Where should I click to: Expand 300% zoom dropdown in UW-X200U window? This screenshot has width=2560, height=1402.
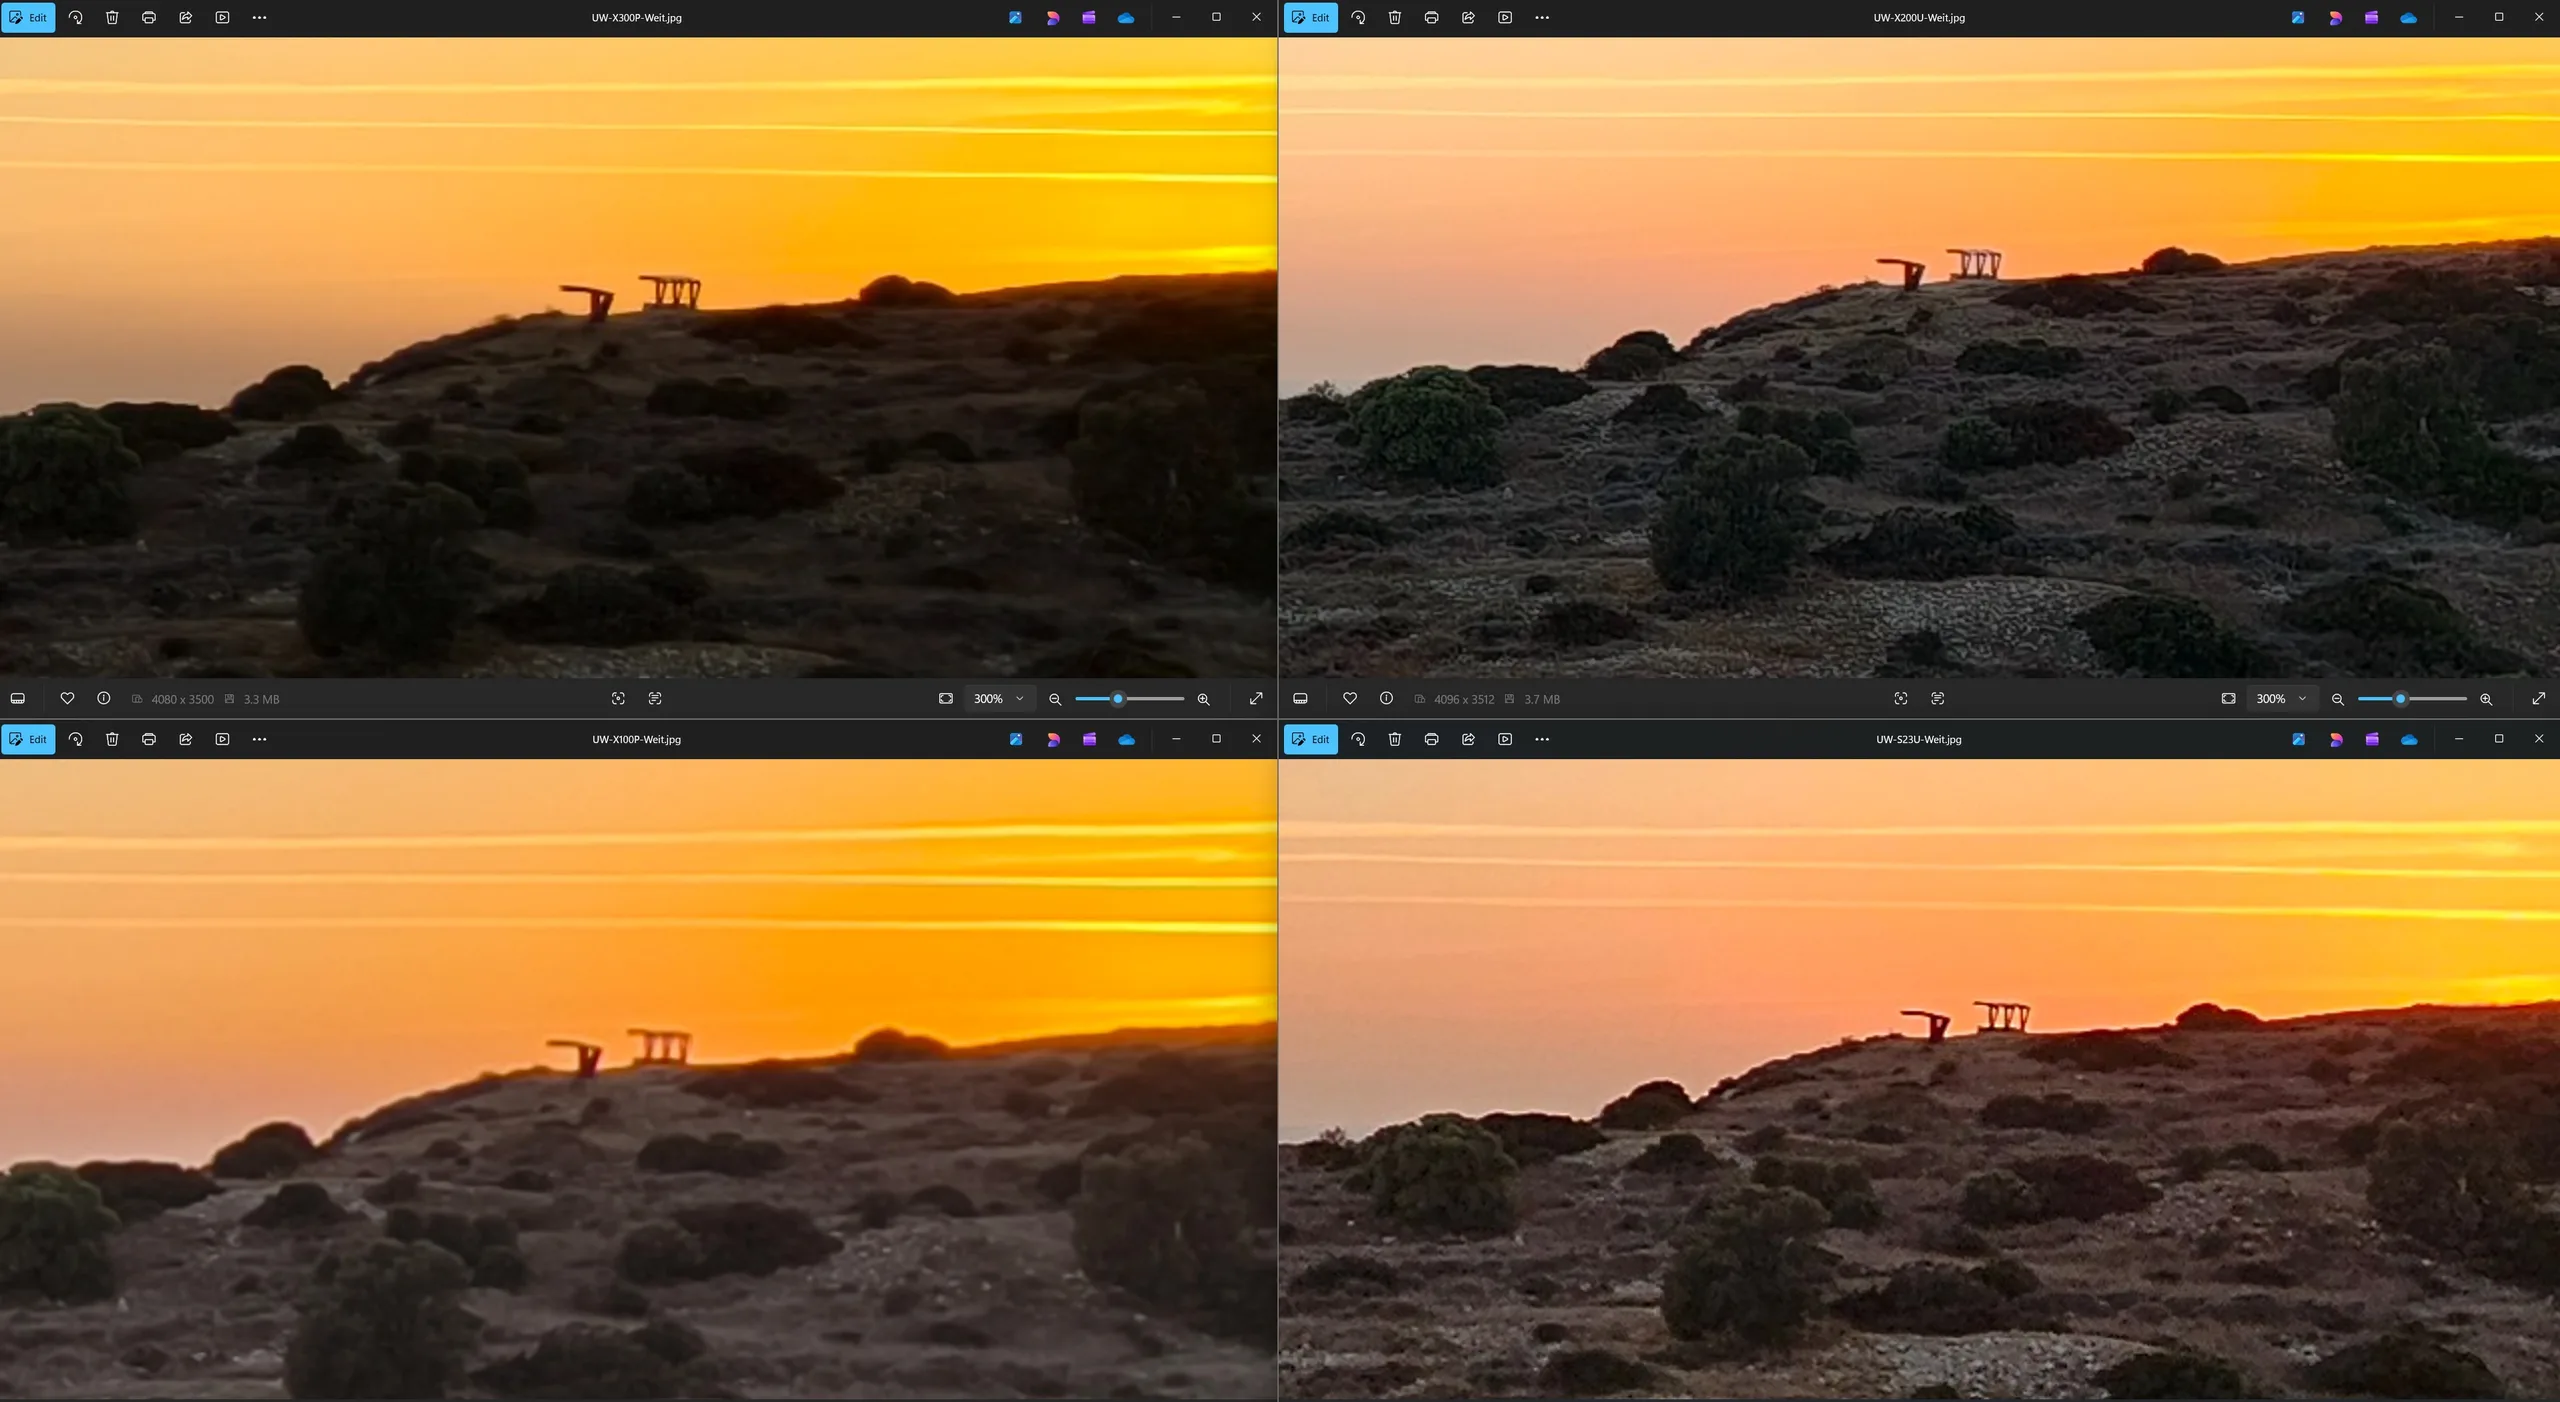coord(2302,699)
